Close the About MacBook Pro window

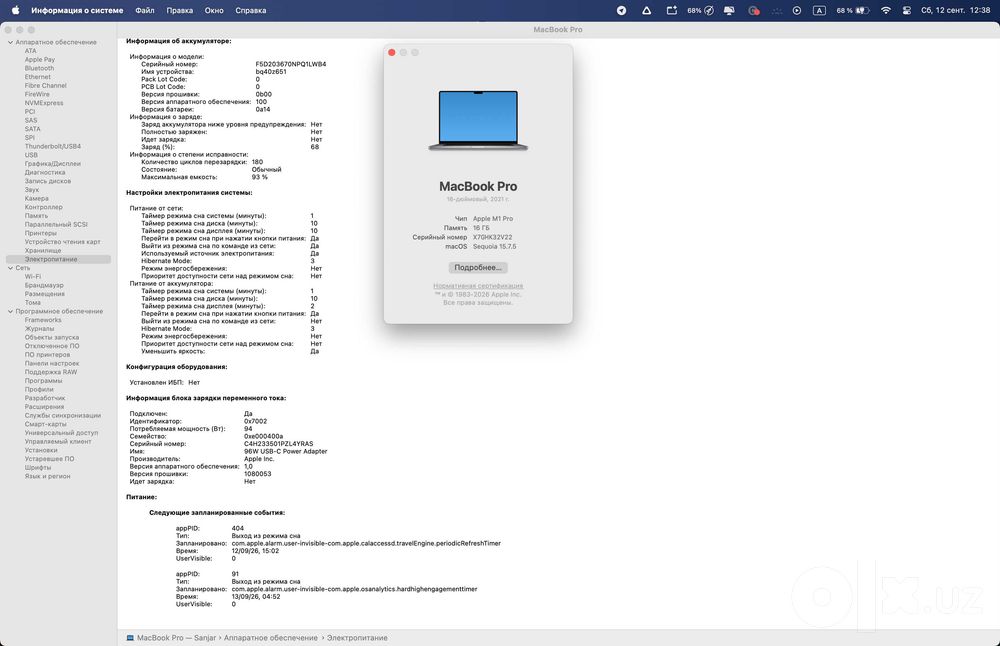[x=392, y=52]
